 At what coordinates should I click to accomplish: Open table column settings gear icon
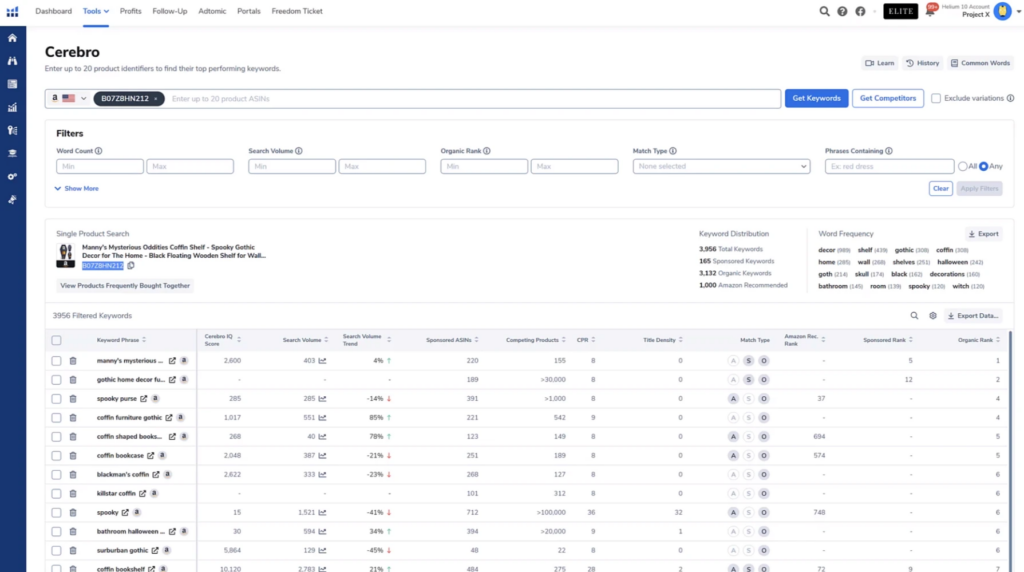click(933, 315)
